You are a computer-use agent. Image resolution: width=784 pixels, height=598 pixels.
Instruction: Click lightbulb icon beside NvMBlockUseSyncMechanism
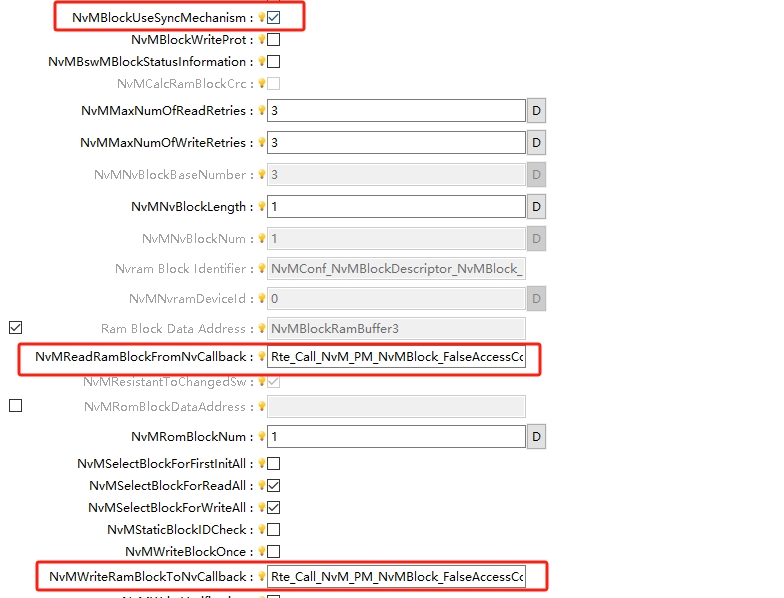262,17
